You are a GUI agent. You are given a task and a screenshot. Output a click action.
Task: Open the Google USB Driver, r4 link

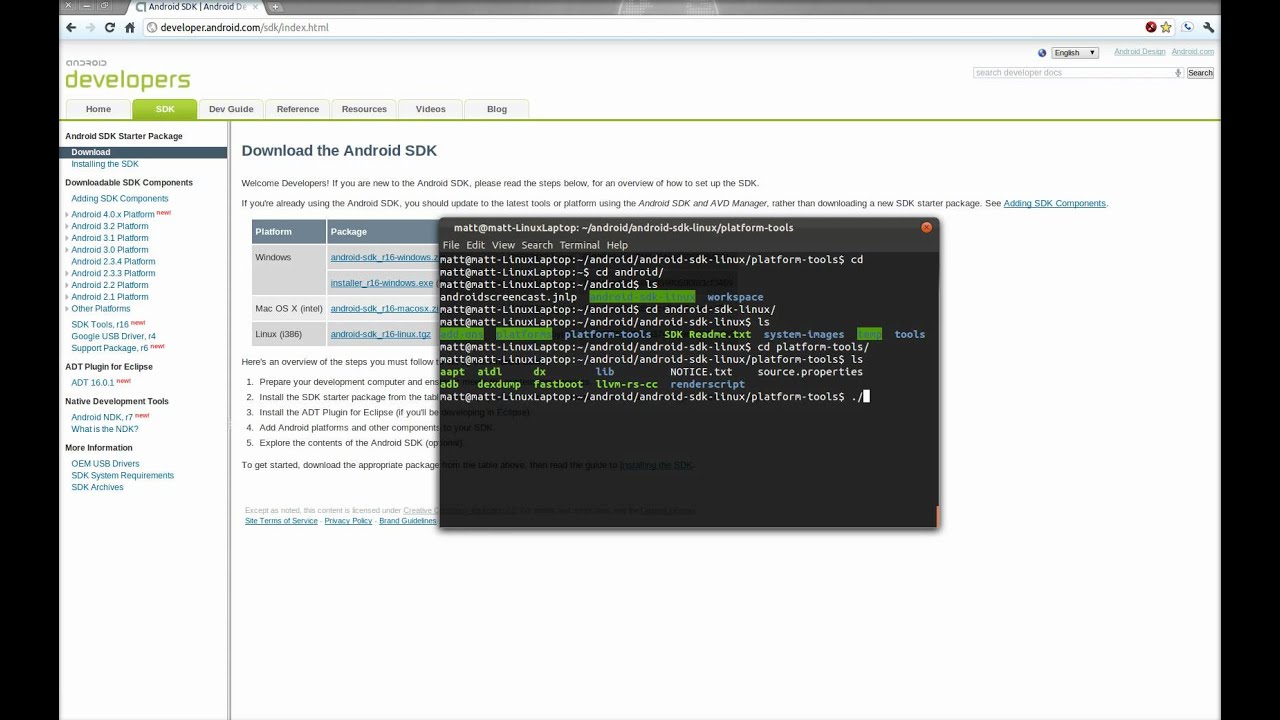114,337
